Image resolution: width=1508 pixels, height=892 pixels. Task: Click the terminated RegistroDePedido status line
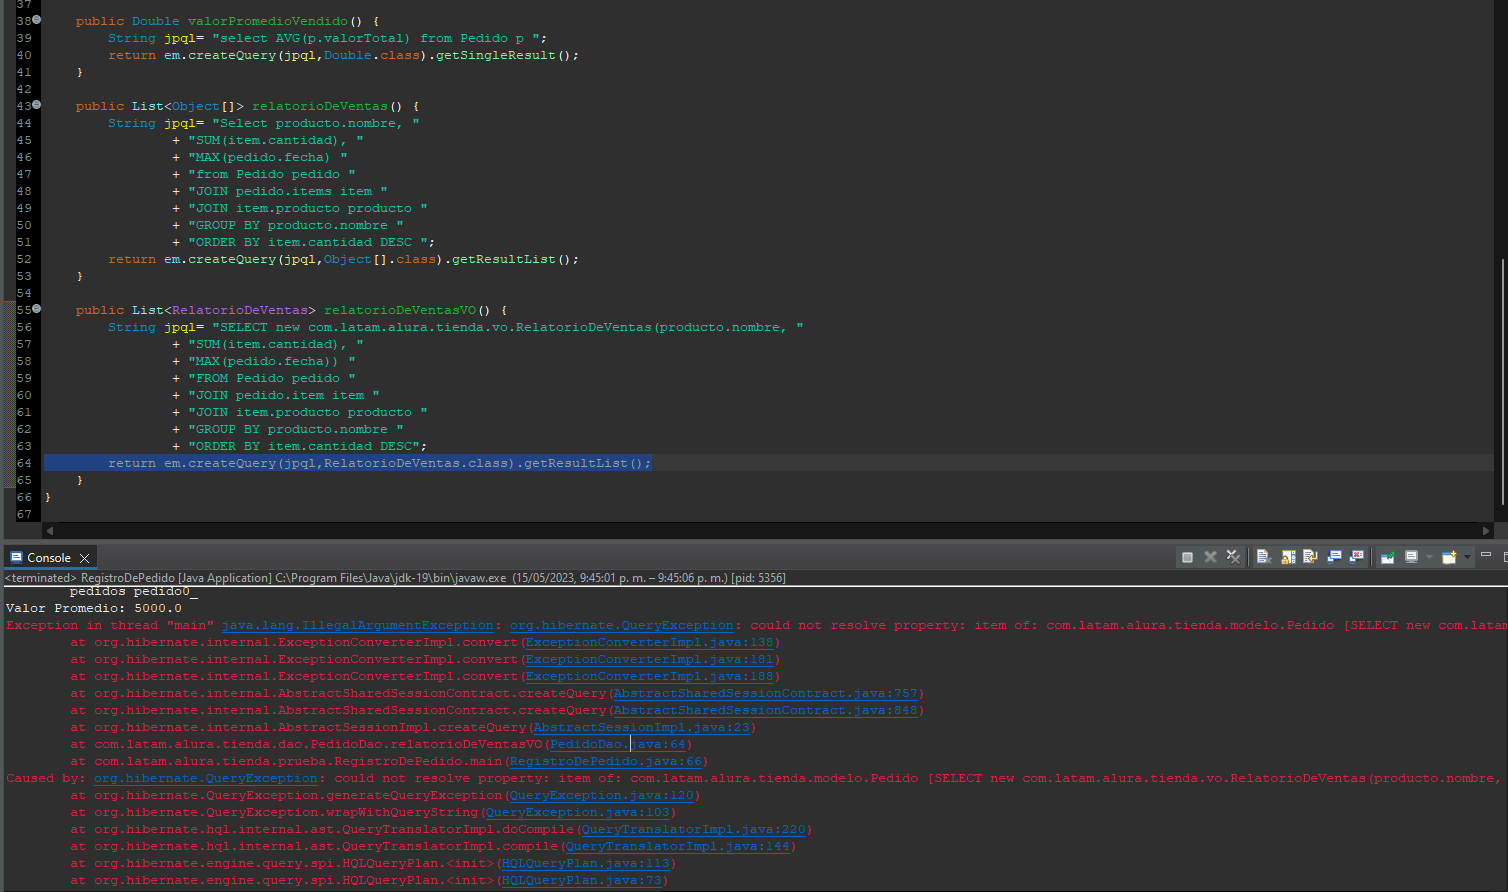click(x=395, y=578)
